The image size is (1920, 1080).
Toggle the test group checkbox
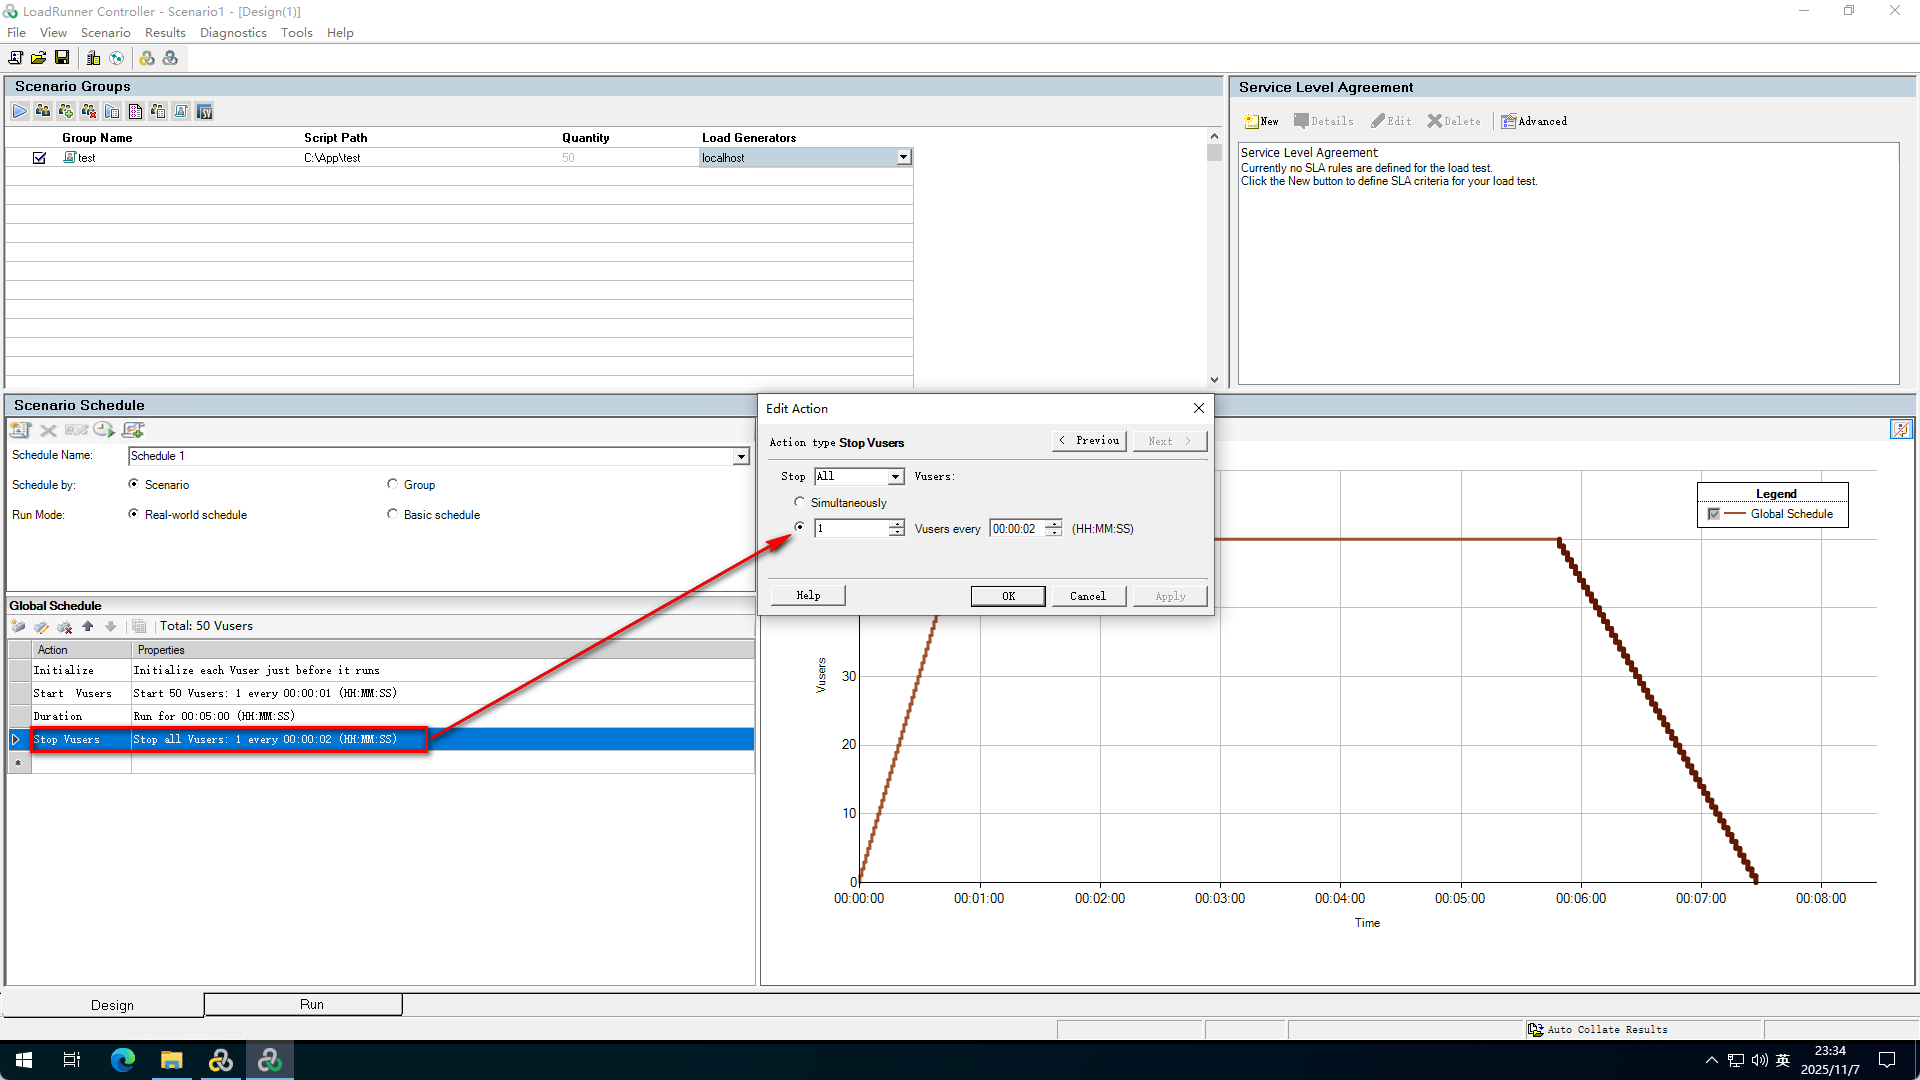[x=39, y=158]
